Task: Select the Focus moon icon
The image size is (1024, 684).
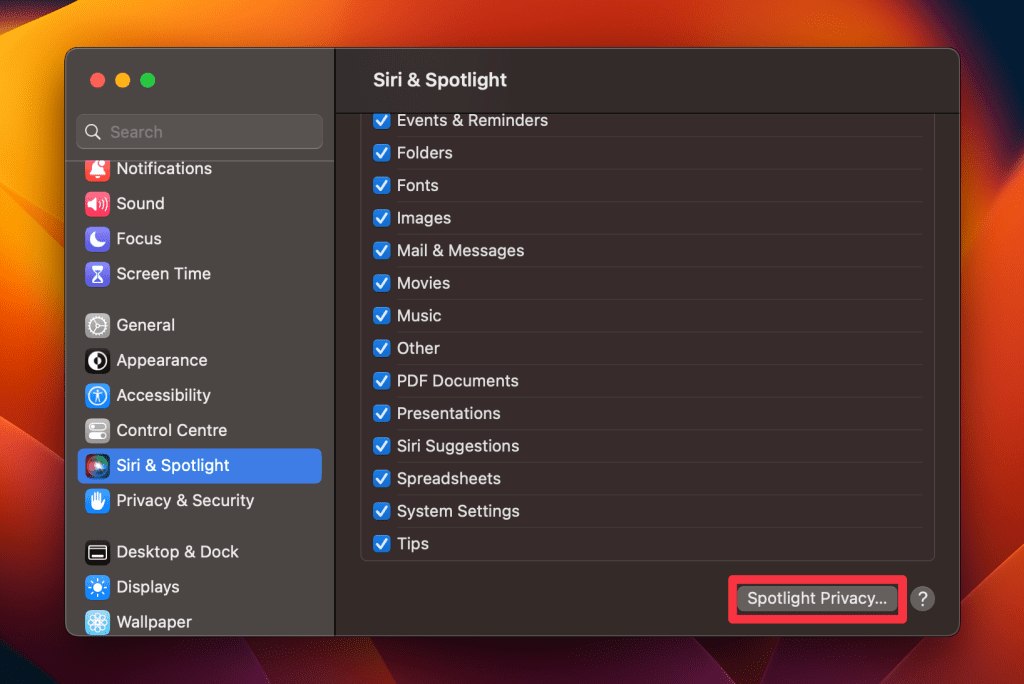Action: 97,239
